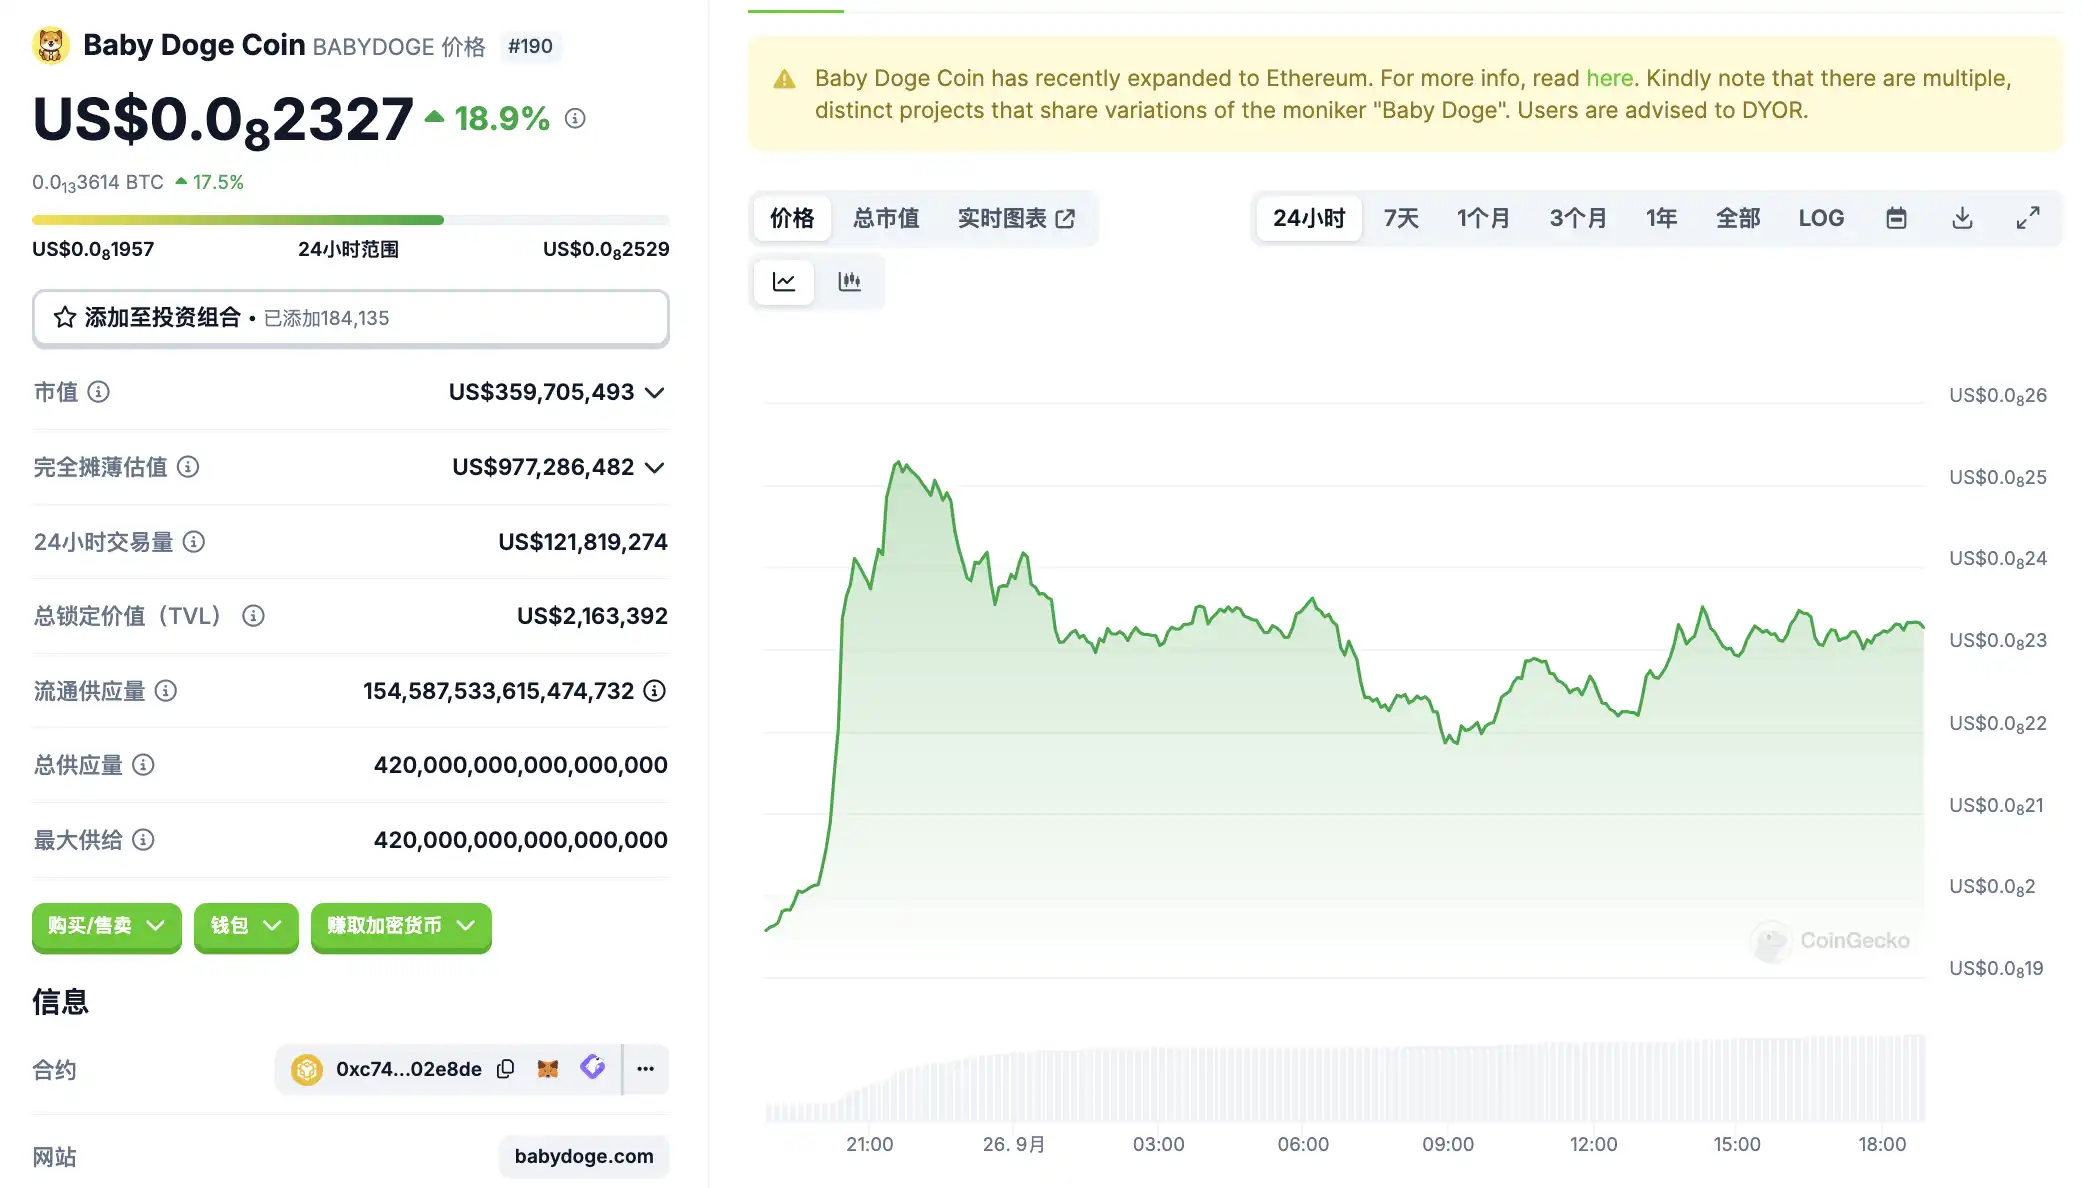Viewport: 2082px width, 1188px height.
Task: Click circulating supply info icon
Action: [x=166, y=691]
